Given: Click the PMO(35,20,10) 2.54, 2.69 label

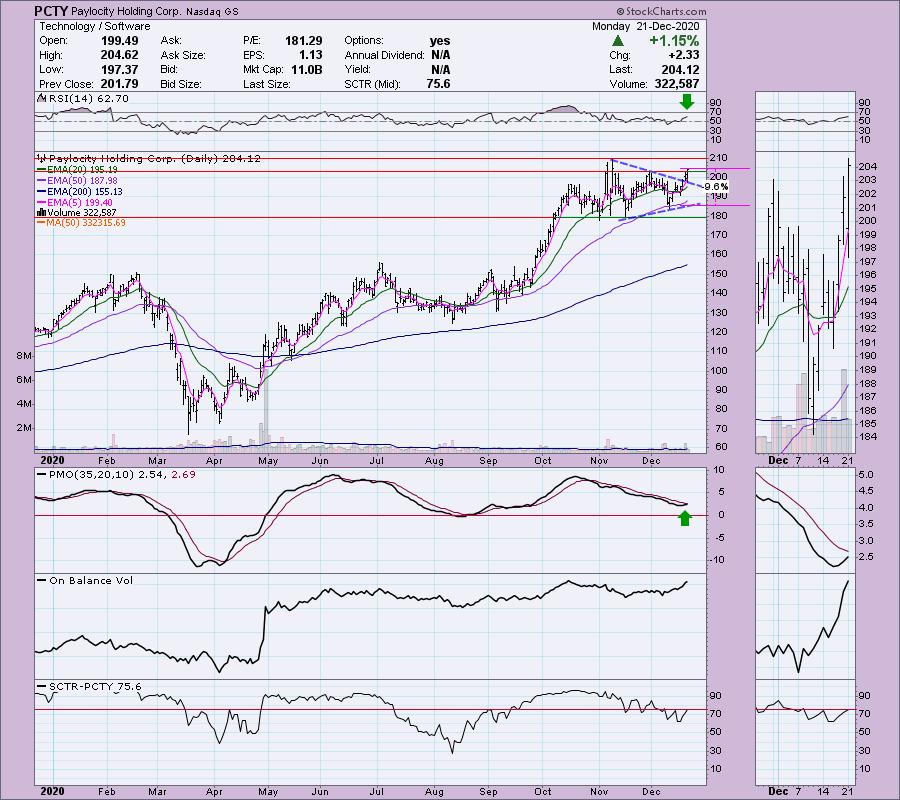Looking at the screenshot, I should pos(122,475).
